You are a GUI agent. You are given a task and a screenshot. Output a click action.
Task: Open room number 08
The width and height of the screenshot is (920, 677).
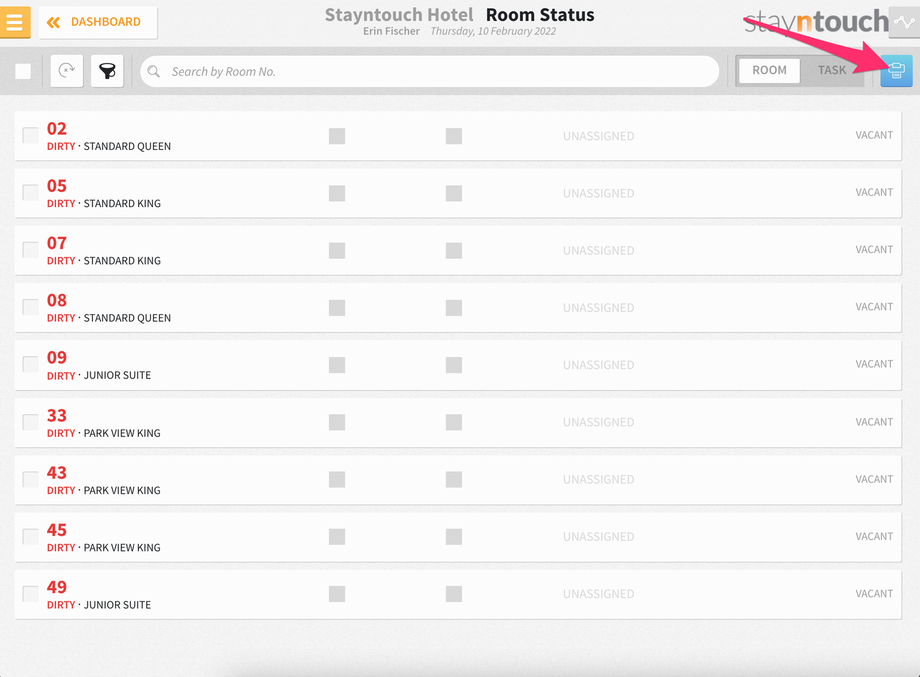(57, 300)
